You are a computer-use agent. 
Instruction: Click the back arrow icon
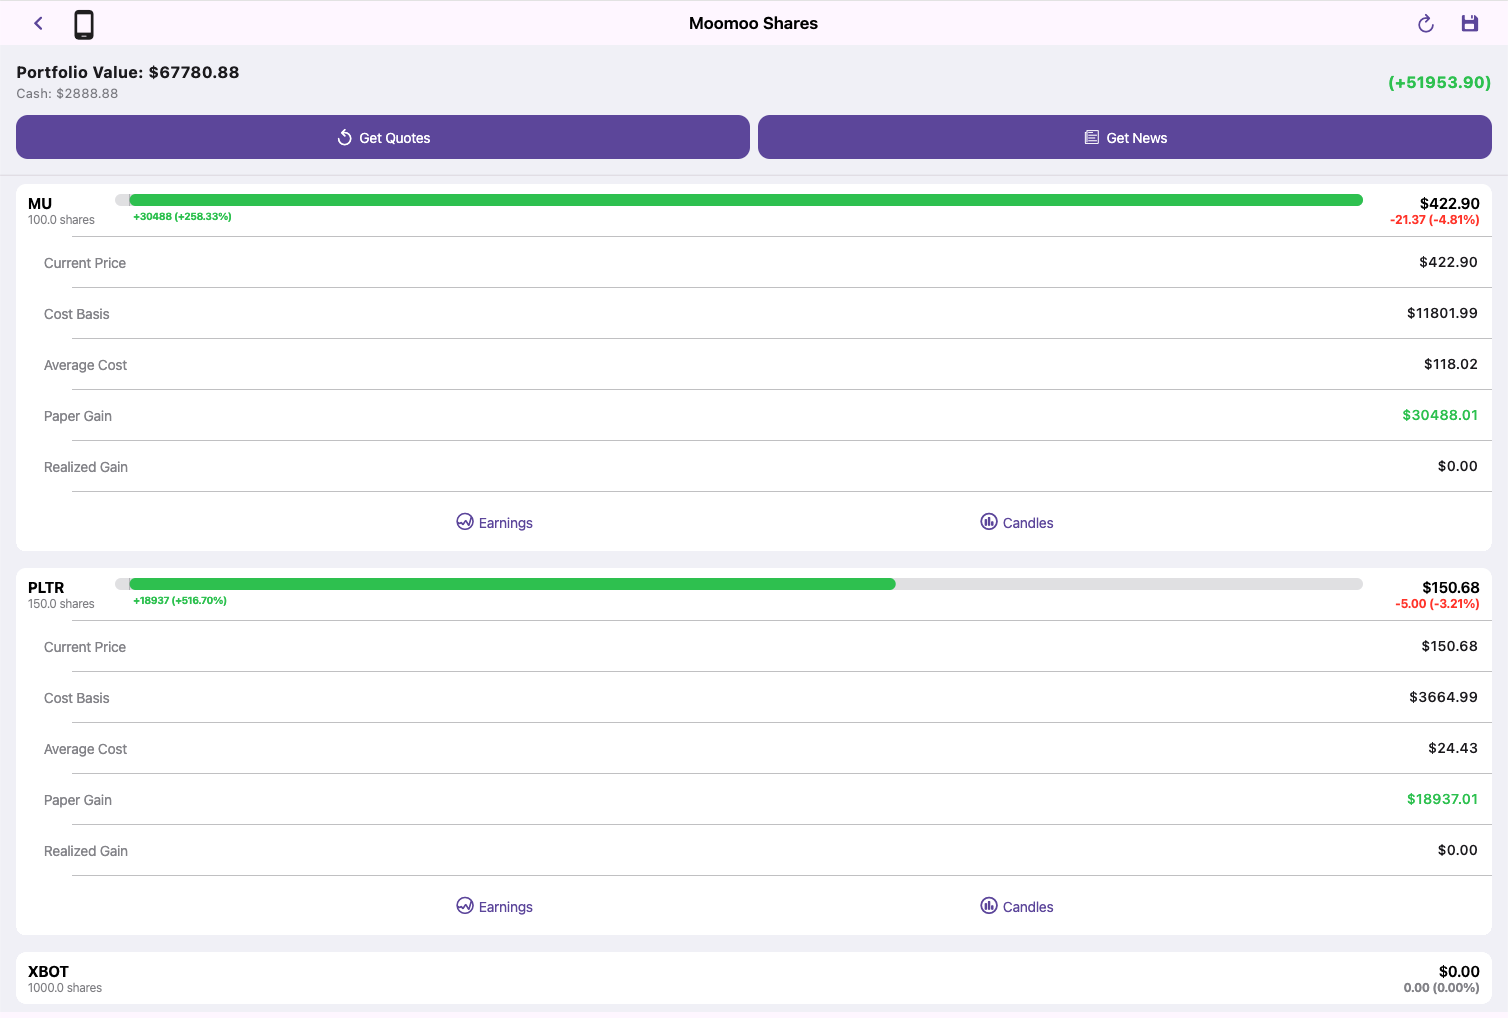point(38,22)
